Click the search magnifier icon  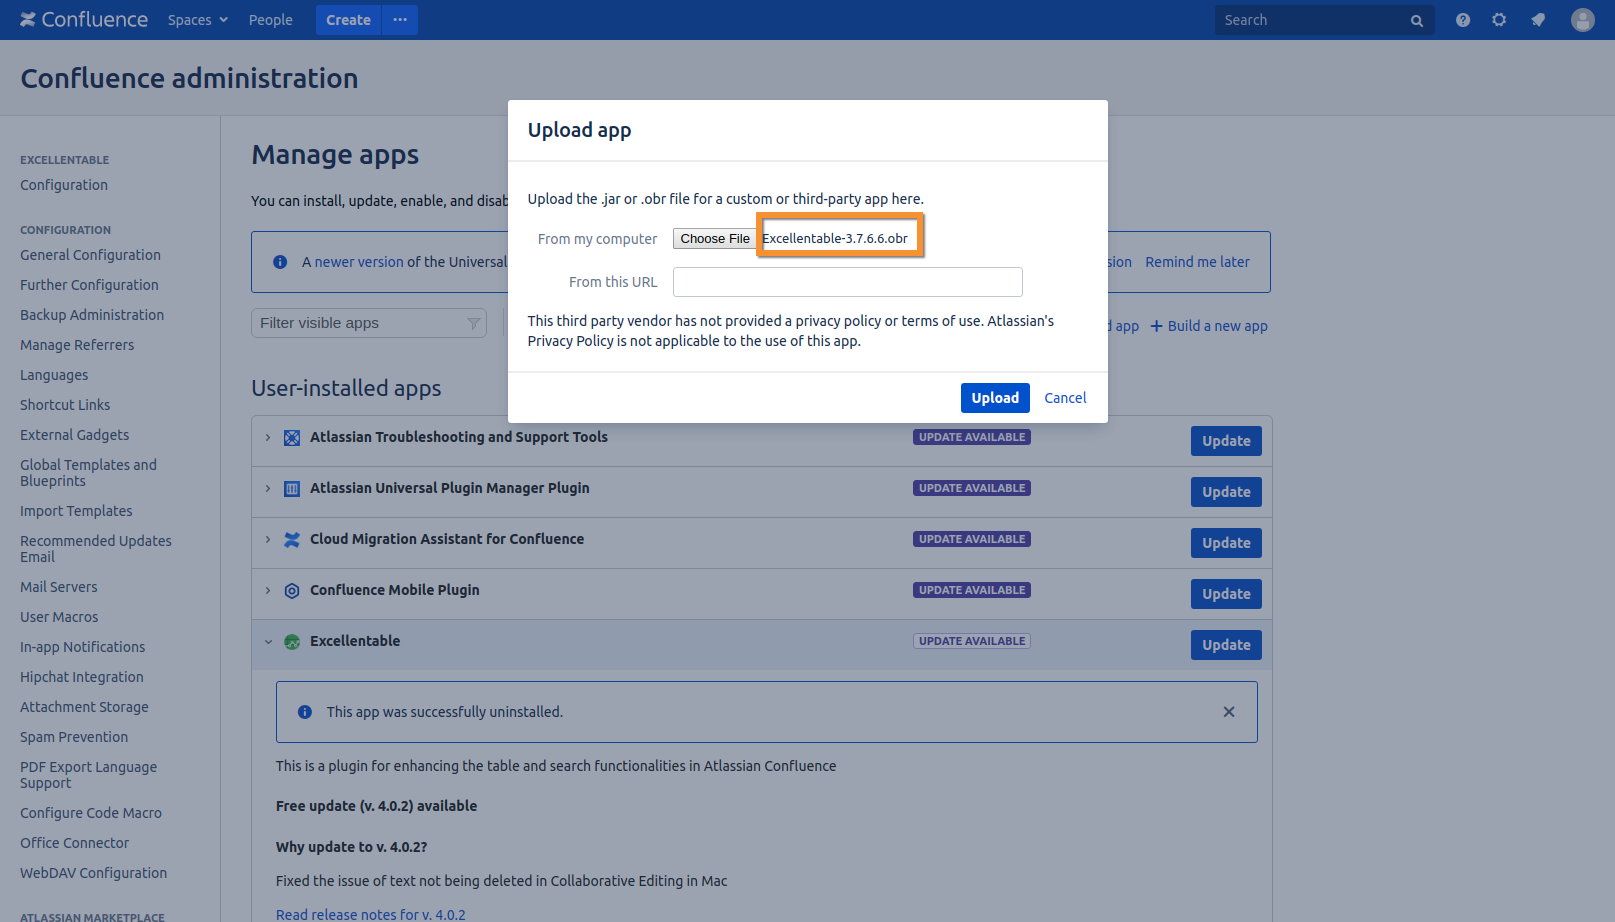(x=1417, y=21)
